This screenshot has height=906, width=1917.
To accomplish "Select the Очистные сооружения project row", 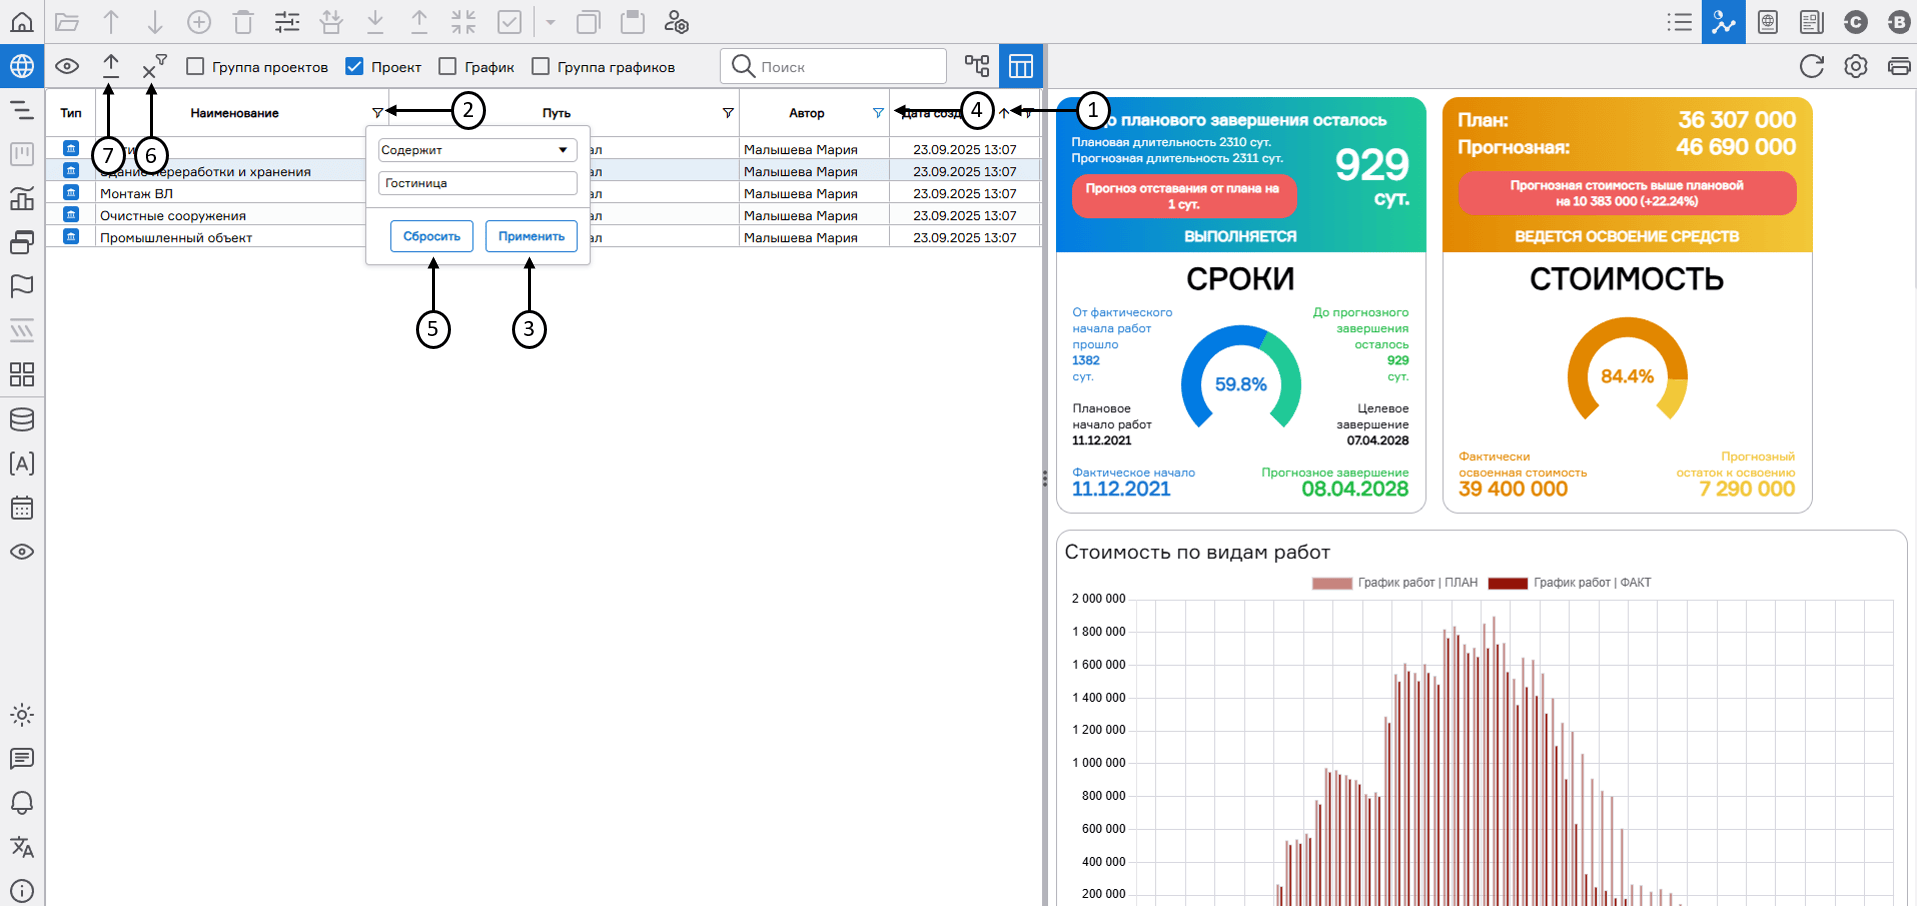I will 173,216.
